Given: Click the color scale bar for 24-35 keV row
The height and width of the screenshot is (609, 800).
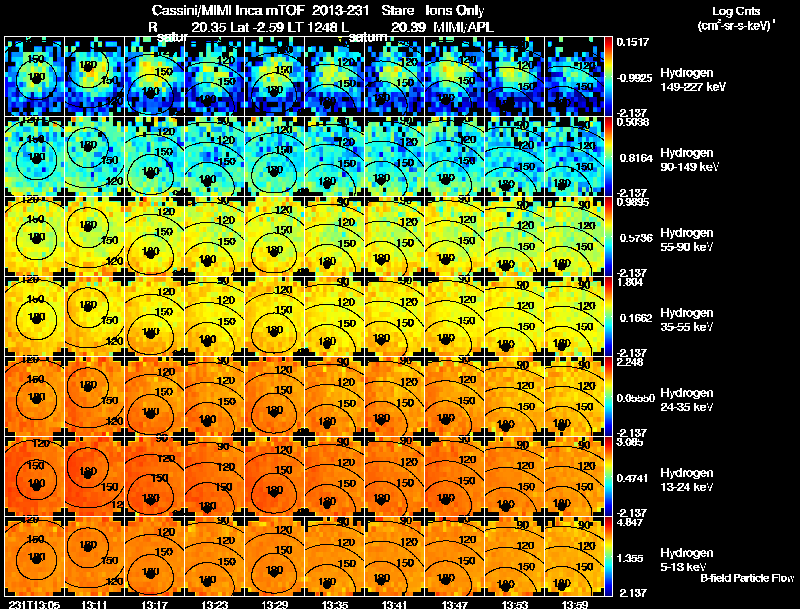Looking at the screenshot, I should point(608,396).
